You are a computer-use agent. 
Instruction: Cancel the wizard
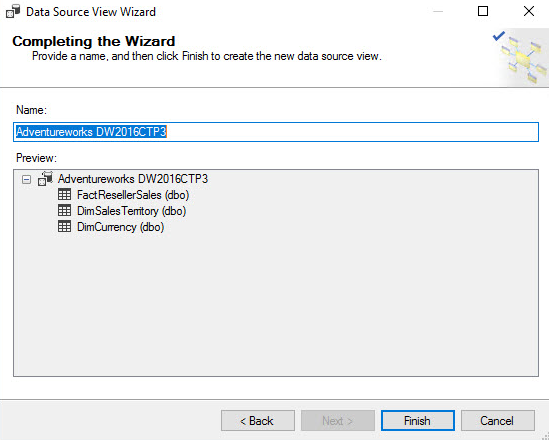coord(498,420)
